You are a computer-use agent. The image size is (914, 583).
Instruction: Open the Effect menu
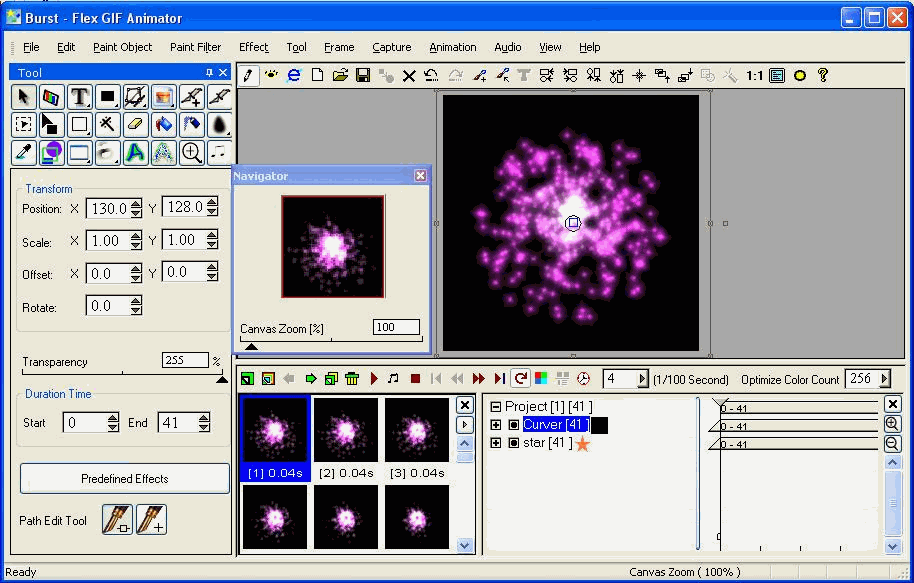(x=254, y=47)
